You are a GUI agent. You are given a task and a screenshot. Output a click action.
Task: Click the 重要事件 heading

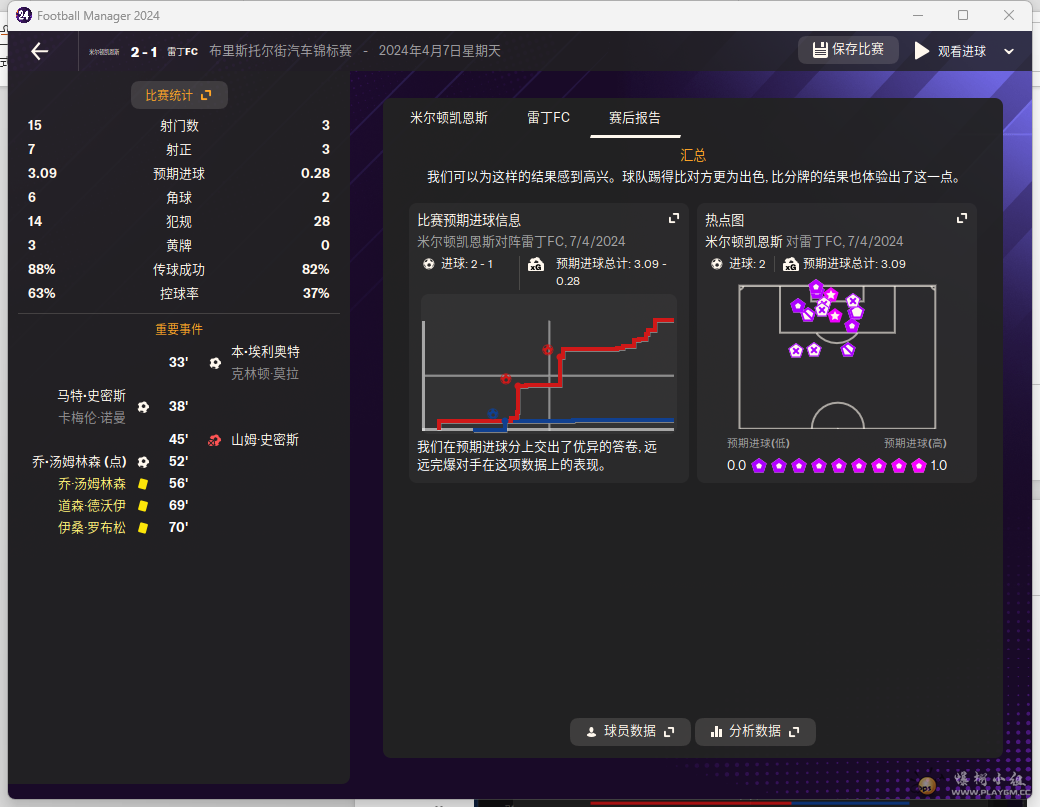click(179, 329)
